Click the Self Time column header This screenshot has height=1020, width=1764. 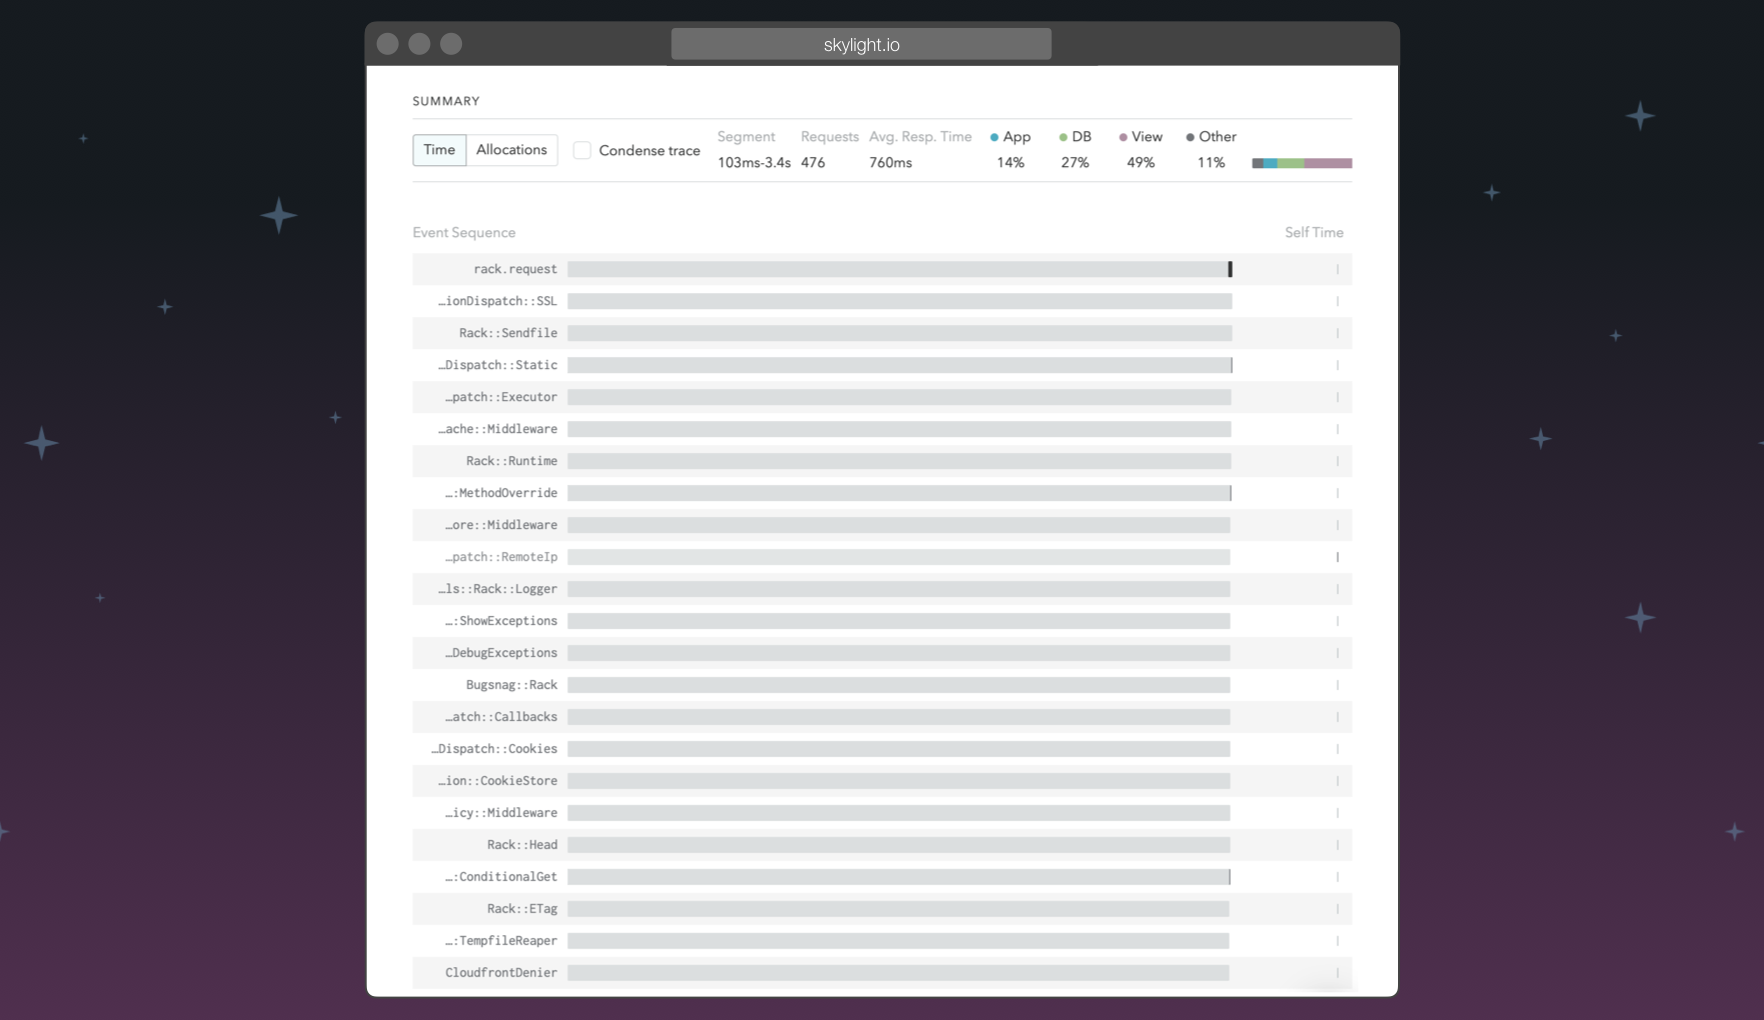coord(1314,233)
